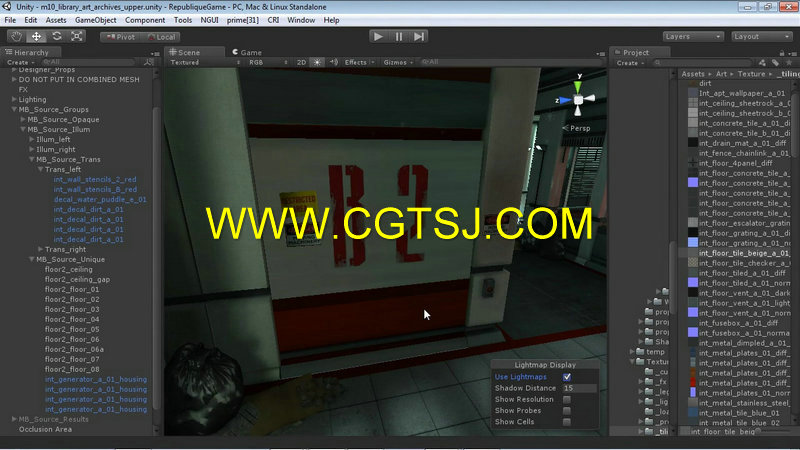Expand MB_Source_Opaque item

(x=23, y=119)
